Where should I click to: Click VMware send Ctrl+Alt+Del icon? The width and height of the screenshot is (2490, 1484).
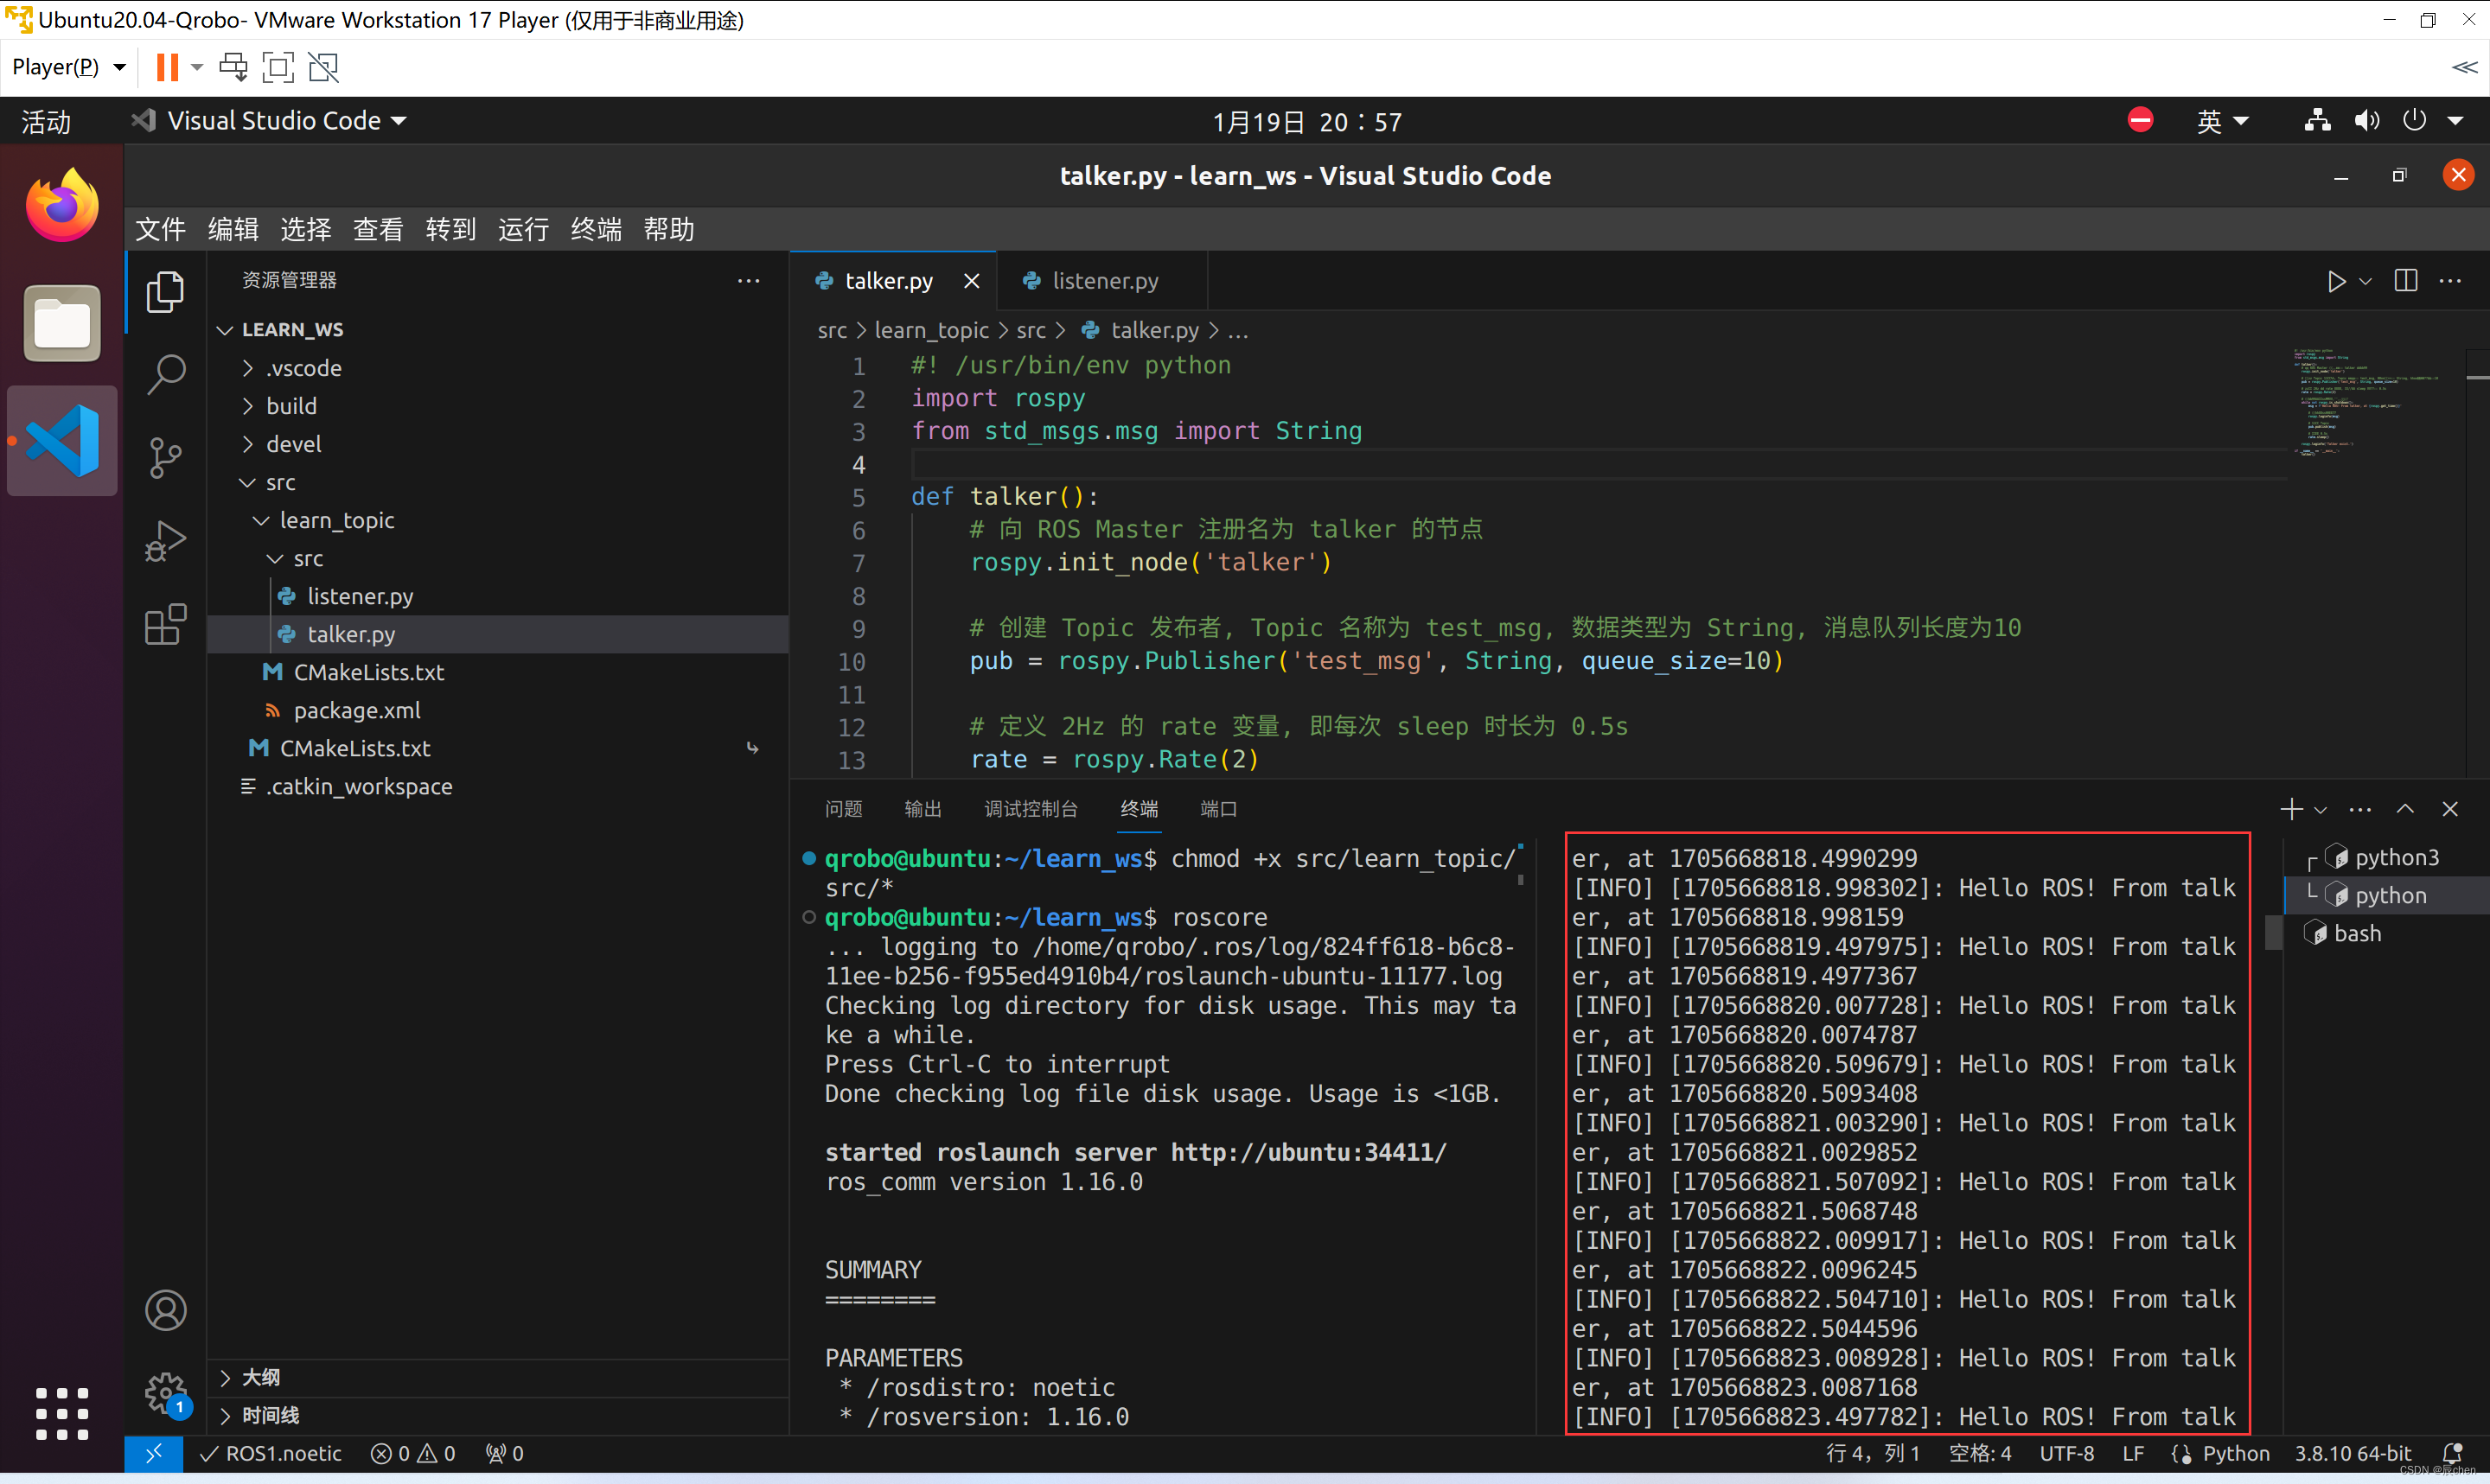coord(233,67)
